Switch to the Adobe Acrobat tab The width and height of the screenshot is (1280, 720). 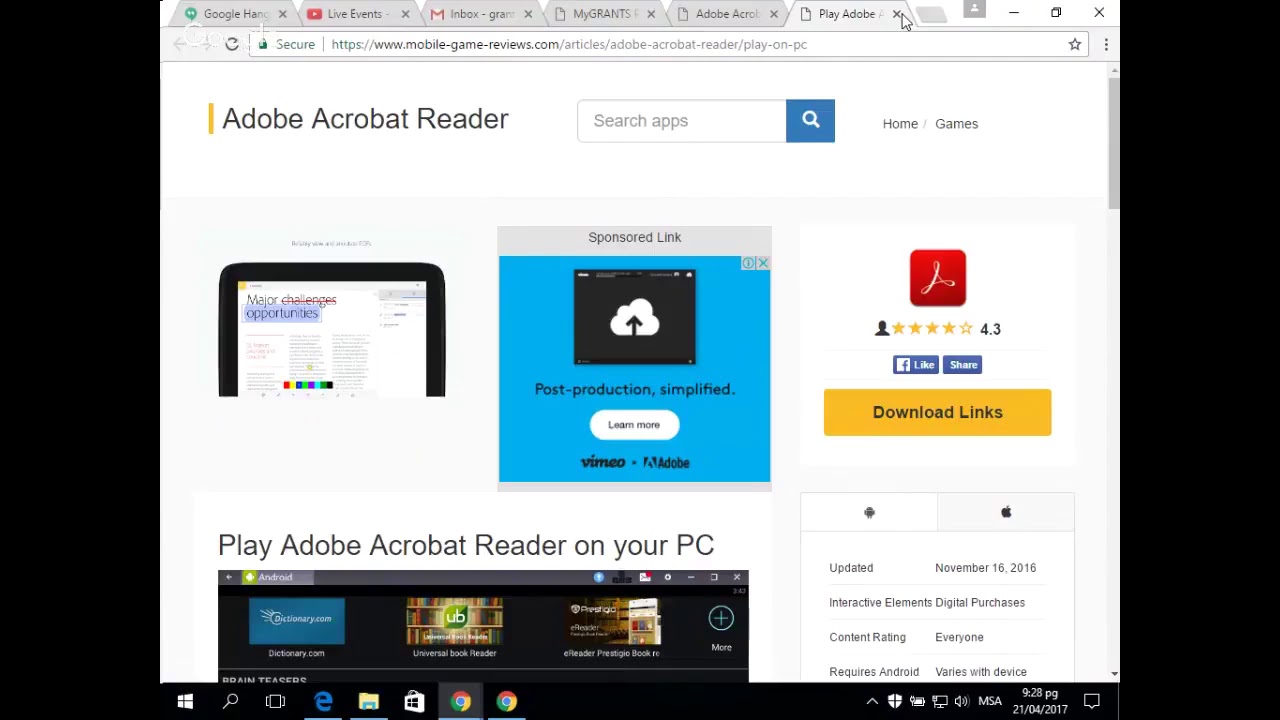click(x=726, y=14)
